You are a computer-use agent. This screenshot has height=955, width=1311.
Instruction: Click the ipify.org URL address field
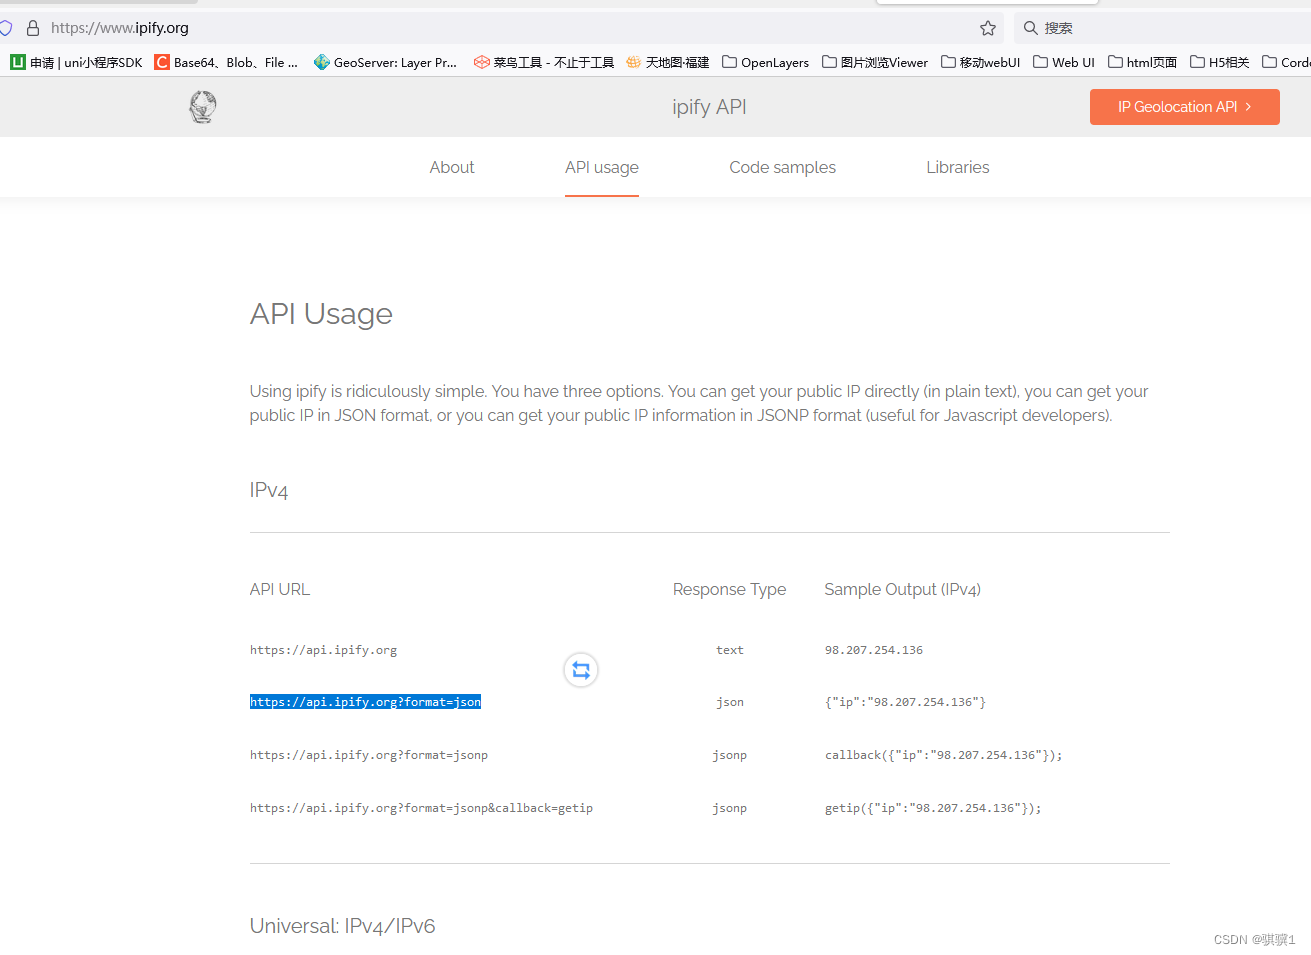pyautogui.click(x=500, y=28)
